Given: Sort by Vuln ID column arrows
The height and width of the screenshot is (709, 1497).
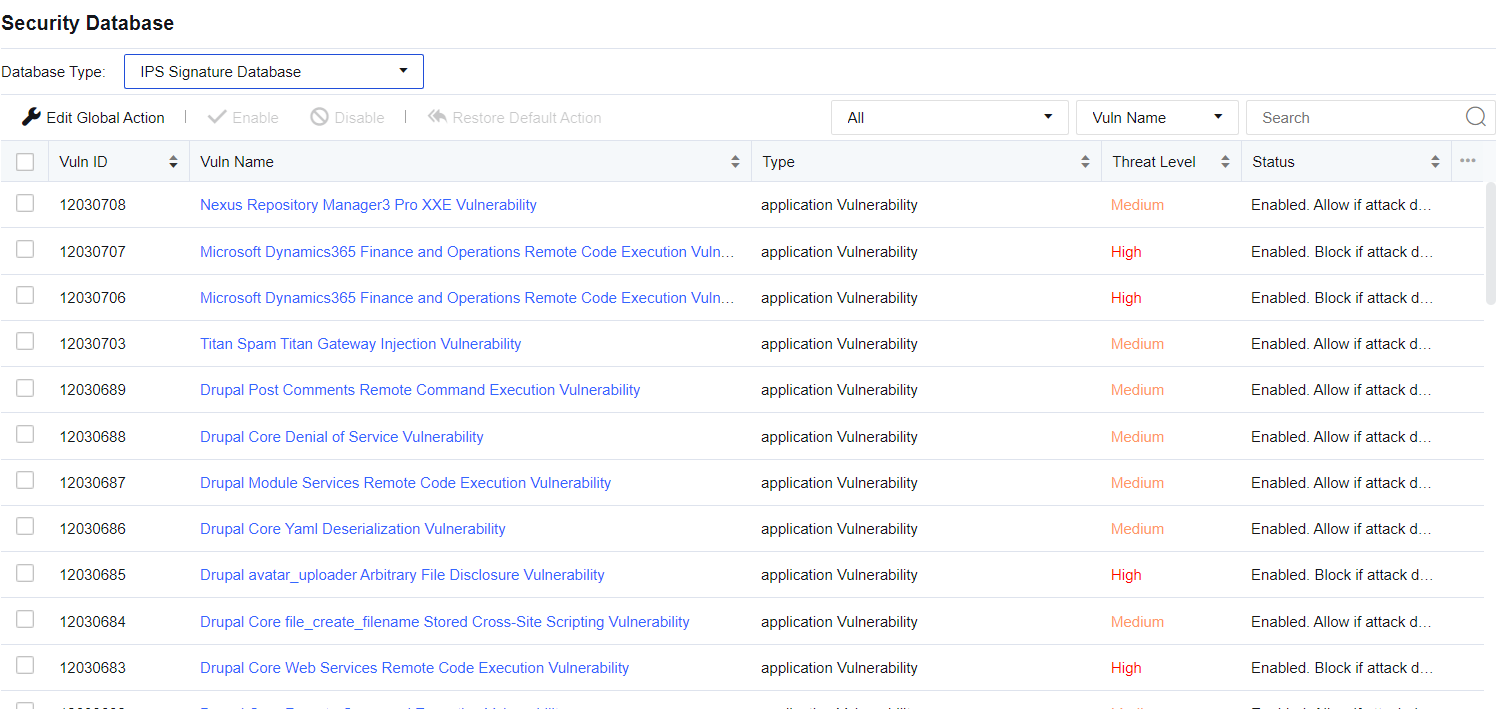Looking at the screenshot, I should click(173, 162).
